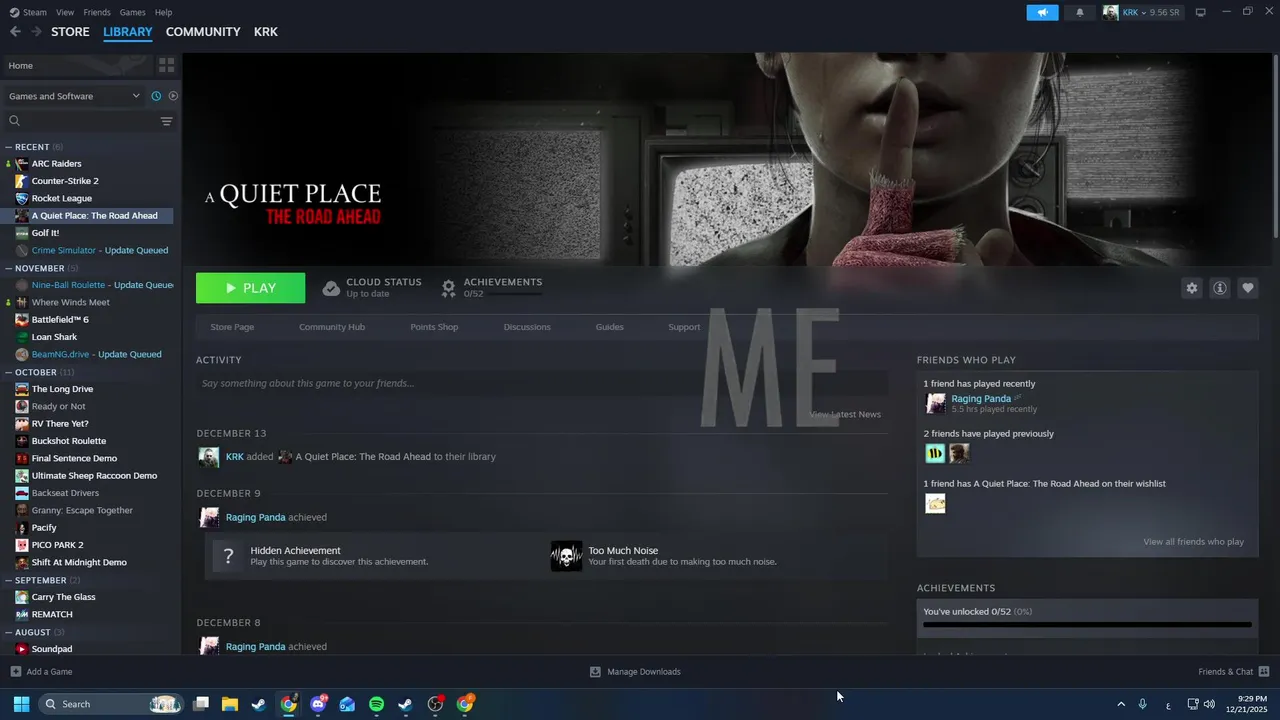Viewport: 1280px width, 720px height.
Task: Click the green PLAY button
Action: 250,288
